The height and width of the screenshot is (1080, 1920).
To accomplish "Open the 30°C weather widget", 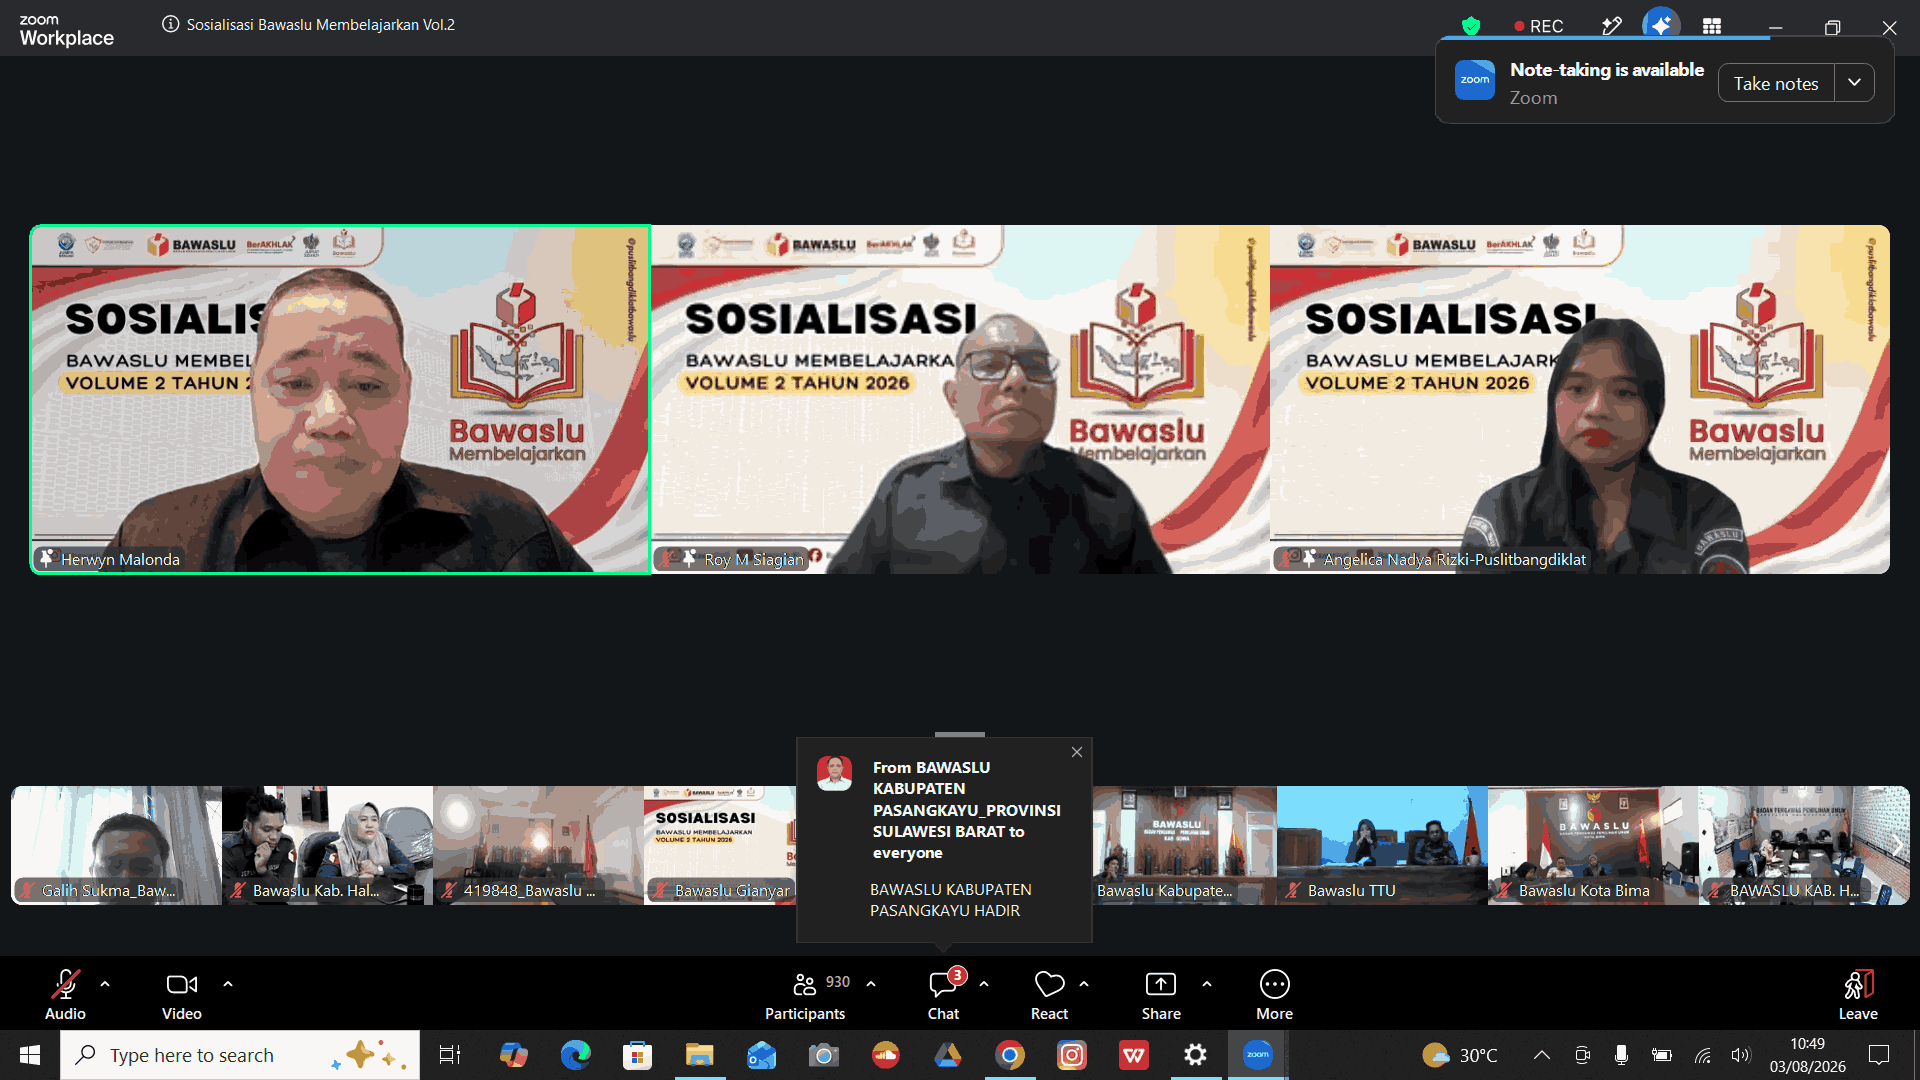I will click(1460, 1055).
